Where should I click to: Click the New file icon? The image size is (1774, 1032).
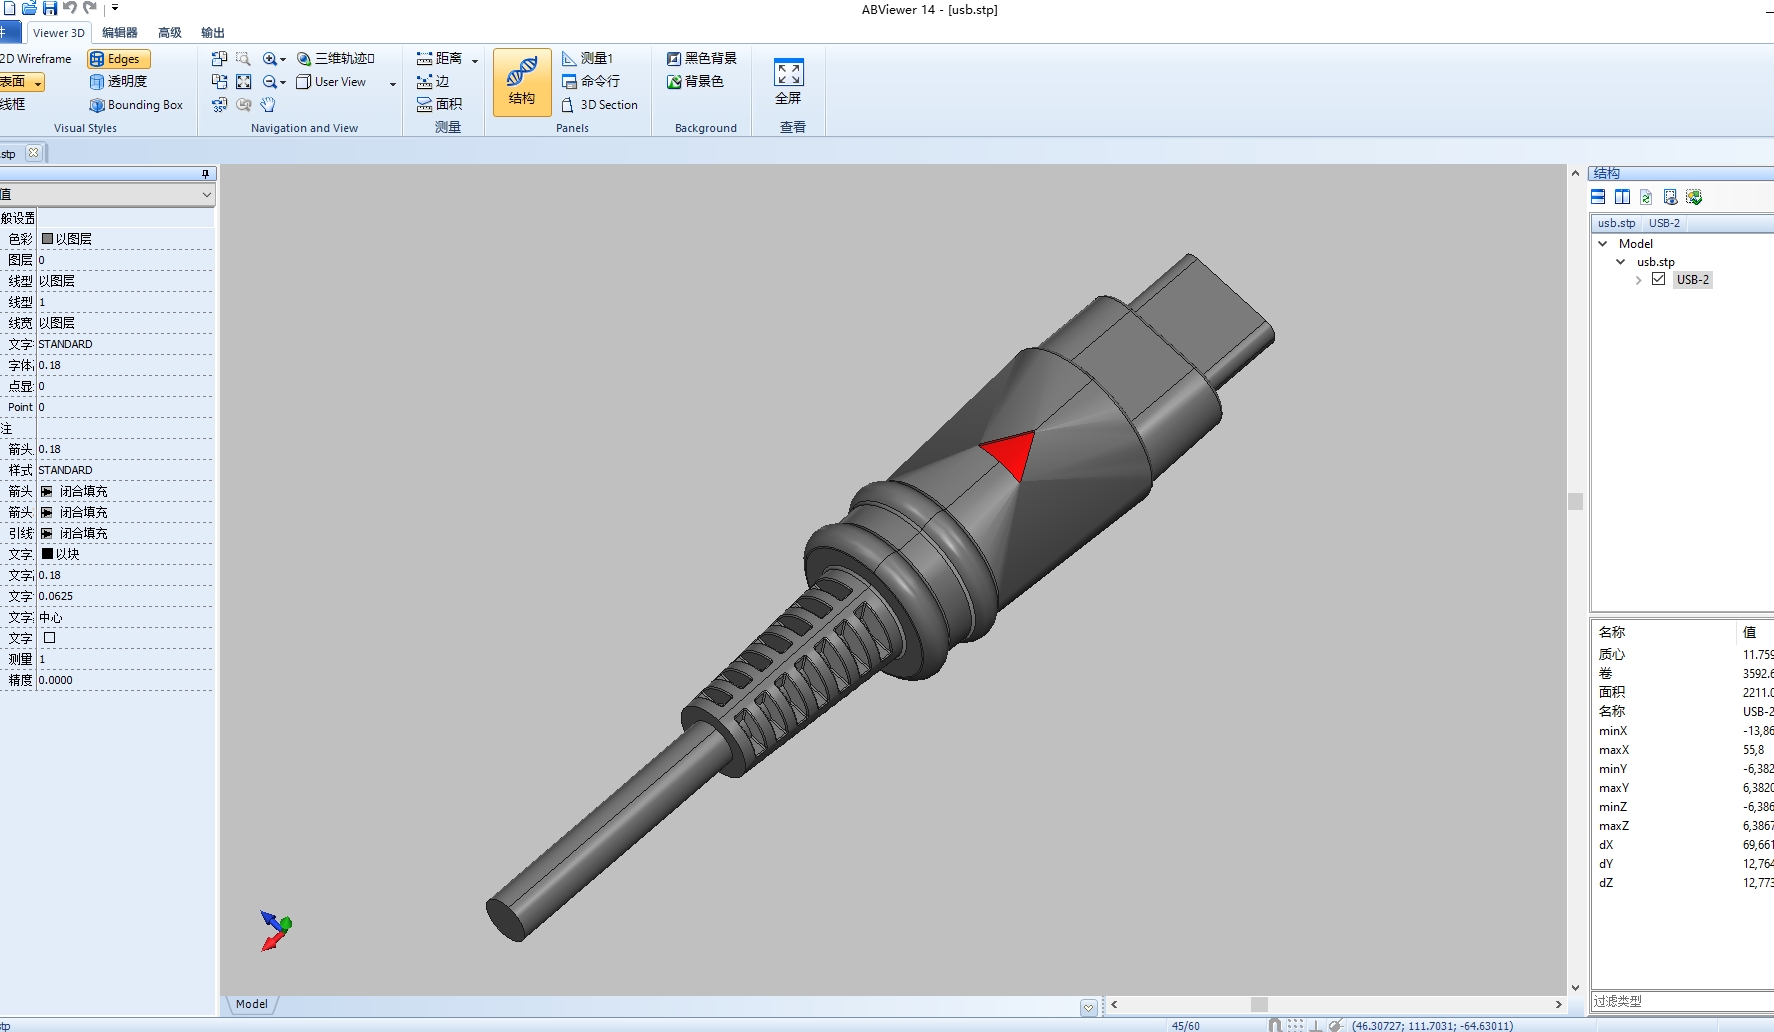point(9,8)
